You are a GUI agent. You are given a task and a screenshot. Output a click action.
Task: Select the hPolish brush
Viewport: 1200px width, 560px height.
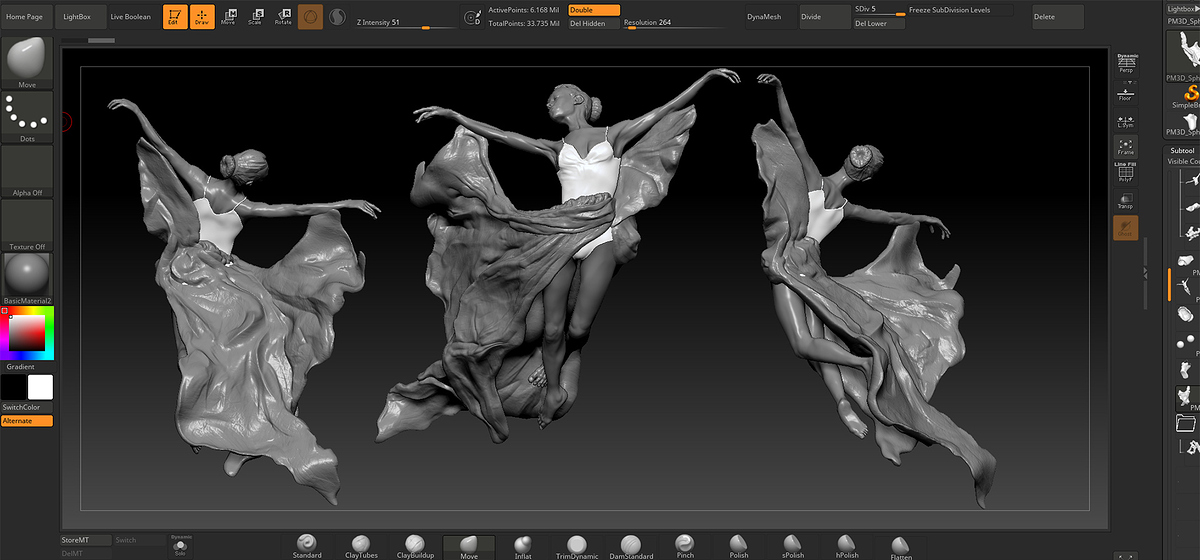pos(846,545)
